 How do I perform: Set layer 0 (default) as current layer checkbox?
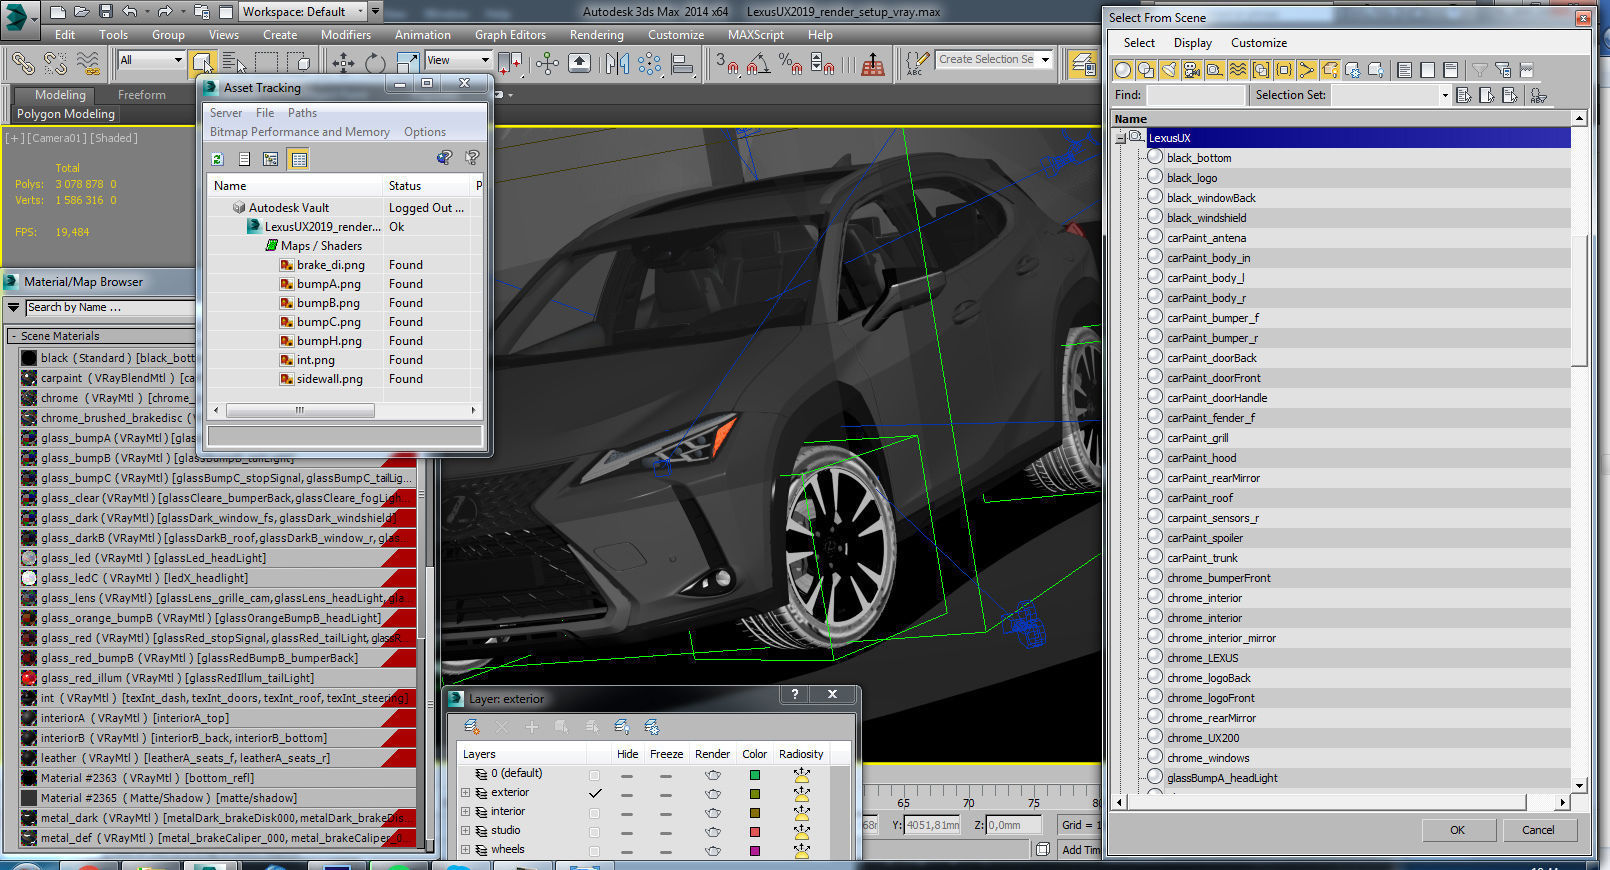(595, 775)
